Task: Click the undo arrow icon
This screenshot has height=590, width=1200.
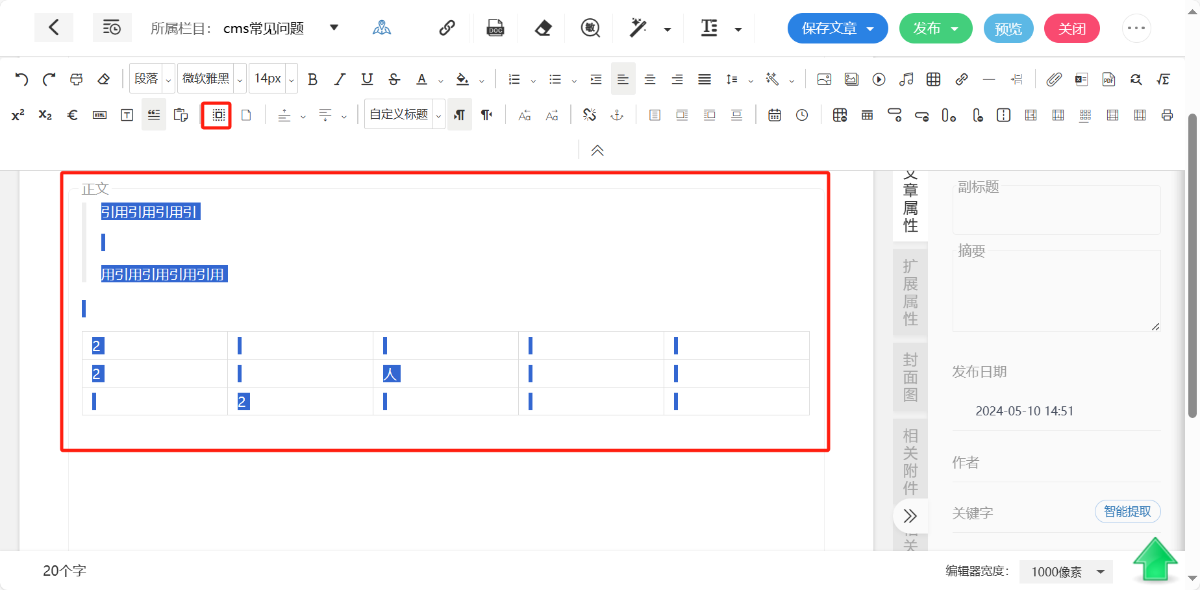Action: [21, 79]
